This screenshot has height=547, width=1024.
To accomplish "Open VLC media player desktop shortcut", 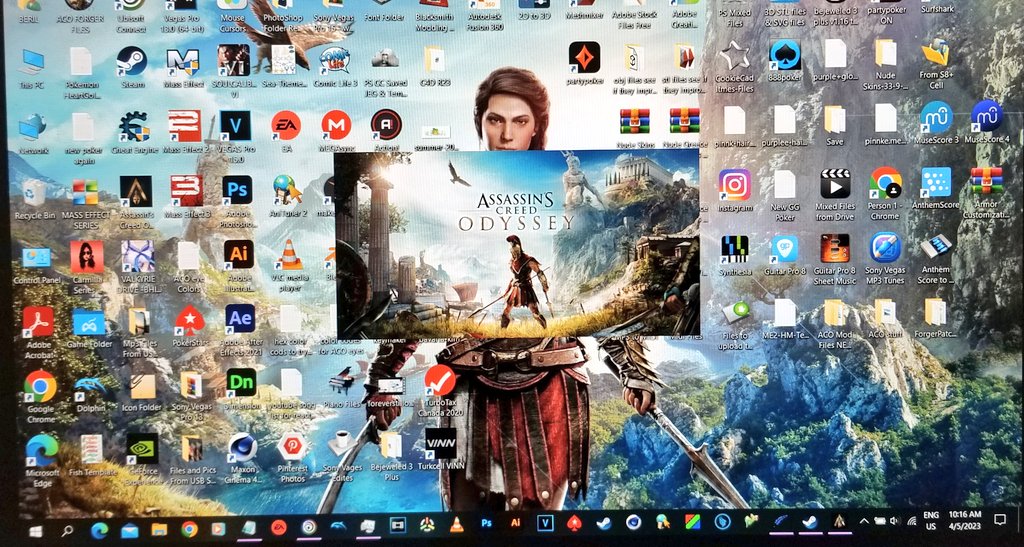I will tap(290, 255).
